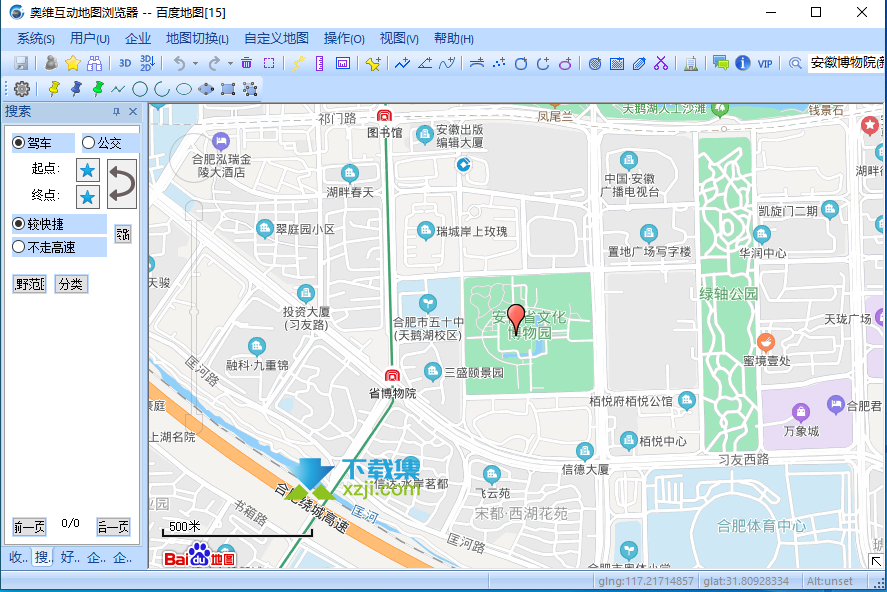Open the user account icon
The width and height of the screenshot is (887, 592).
51,63
